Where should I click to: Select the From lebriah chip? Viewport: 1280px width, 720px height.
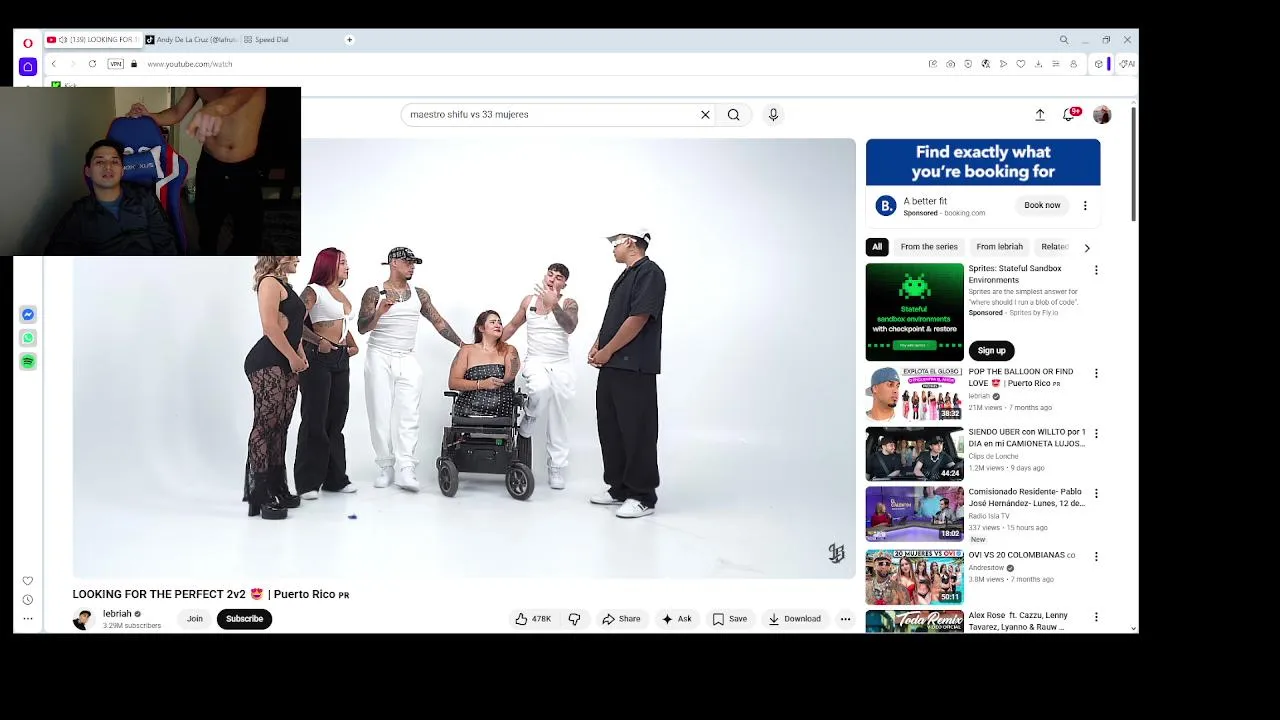1000,246
